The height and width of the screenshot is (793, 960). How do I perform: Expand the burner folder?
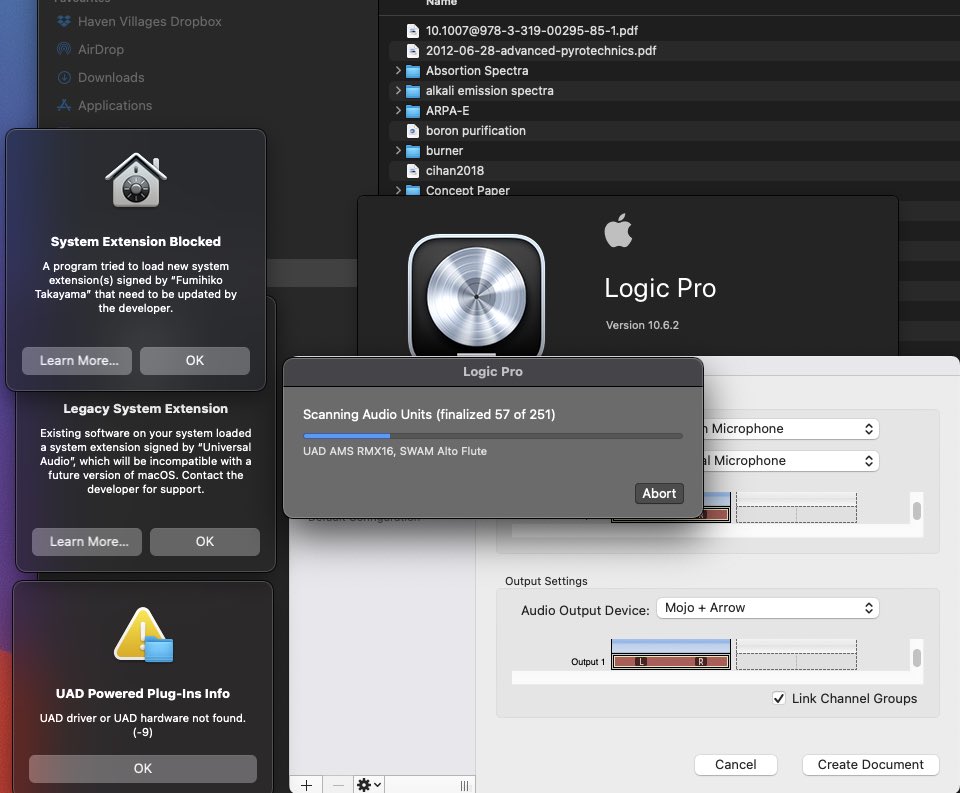click(x=398, y=151)
